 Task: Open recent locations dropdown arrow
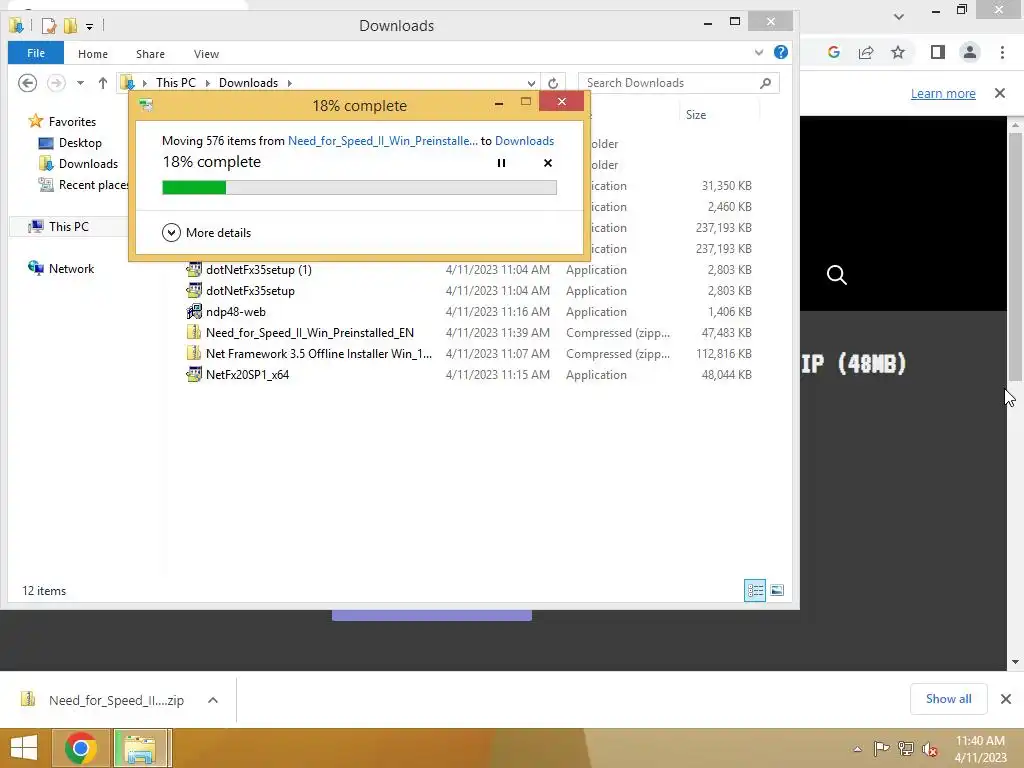click(80, 83)
